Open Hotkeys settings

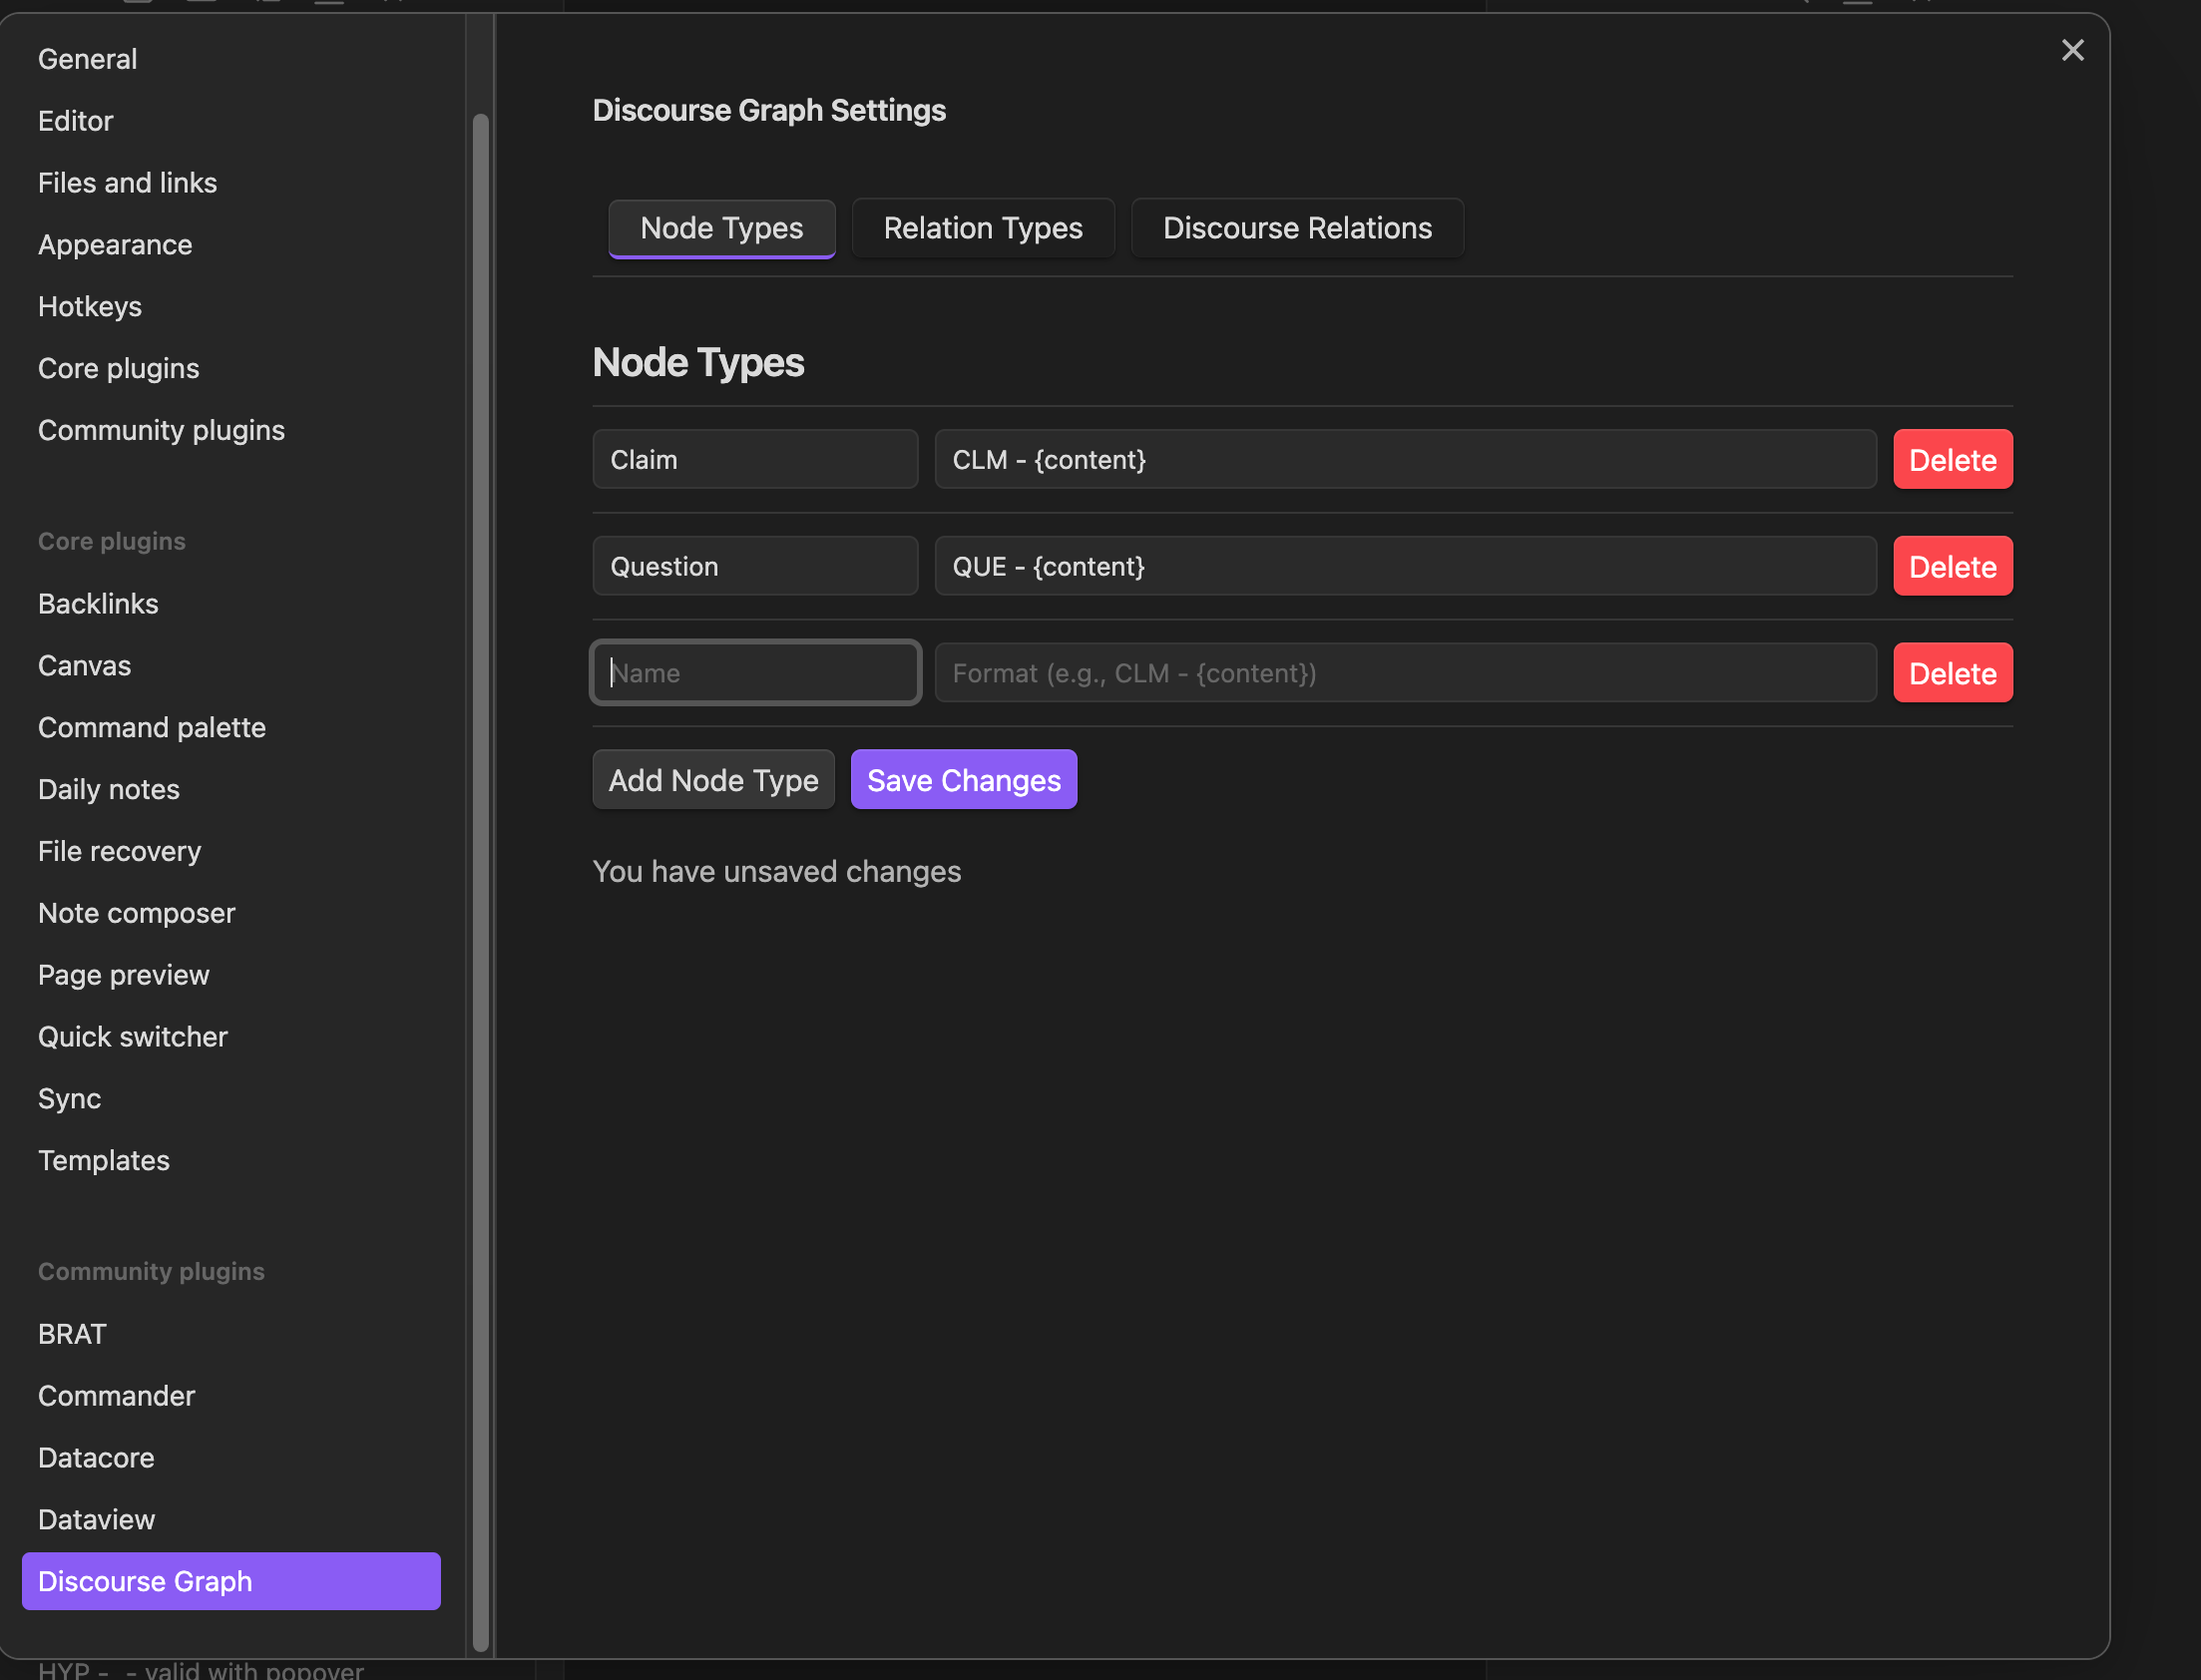pos(90,306)
